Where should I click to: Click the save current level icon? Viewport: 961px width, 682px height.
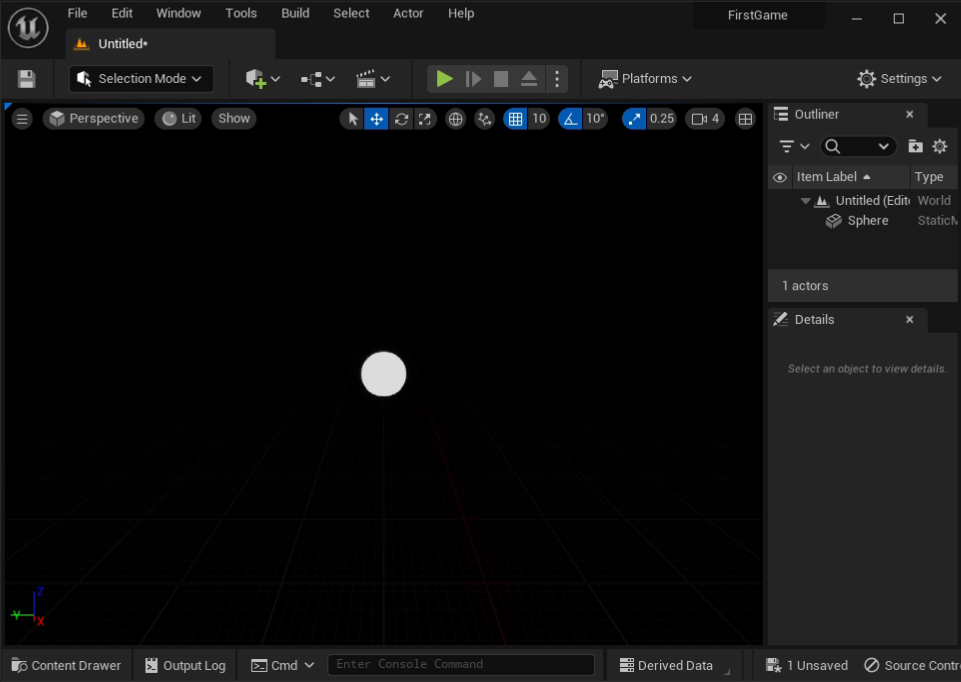click(27, 79)
